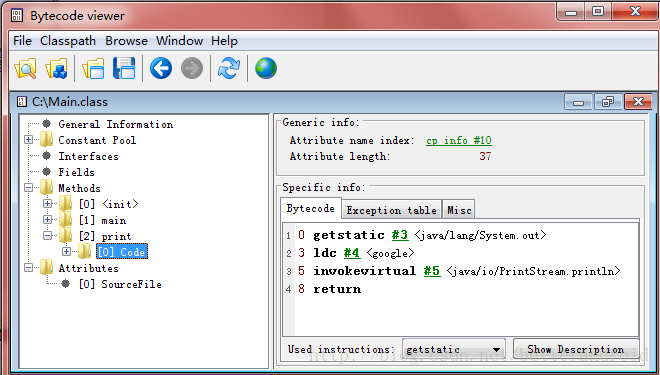Click the globe web browser icon
Viewport: 660px width, 375px height.
tap(266, 68)
